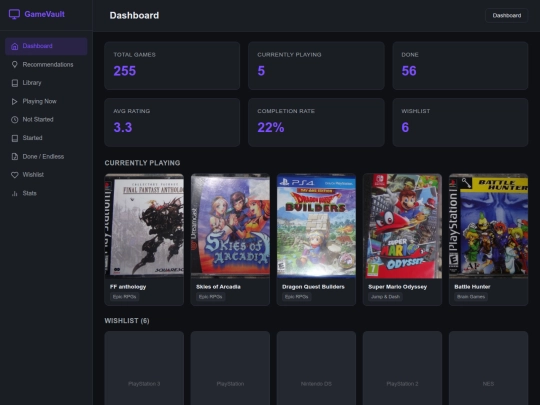
Task: Open the NES wishlist card
Action: [x=489, y=368]
